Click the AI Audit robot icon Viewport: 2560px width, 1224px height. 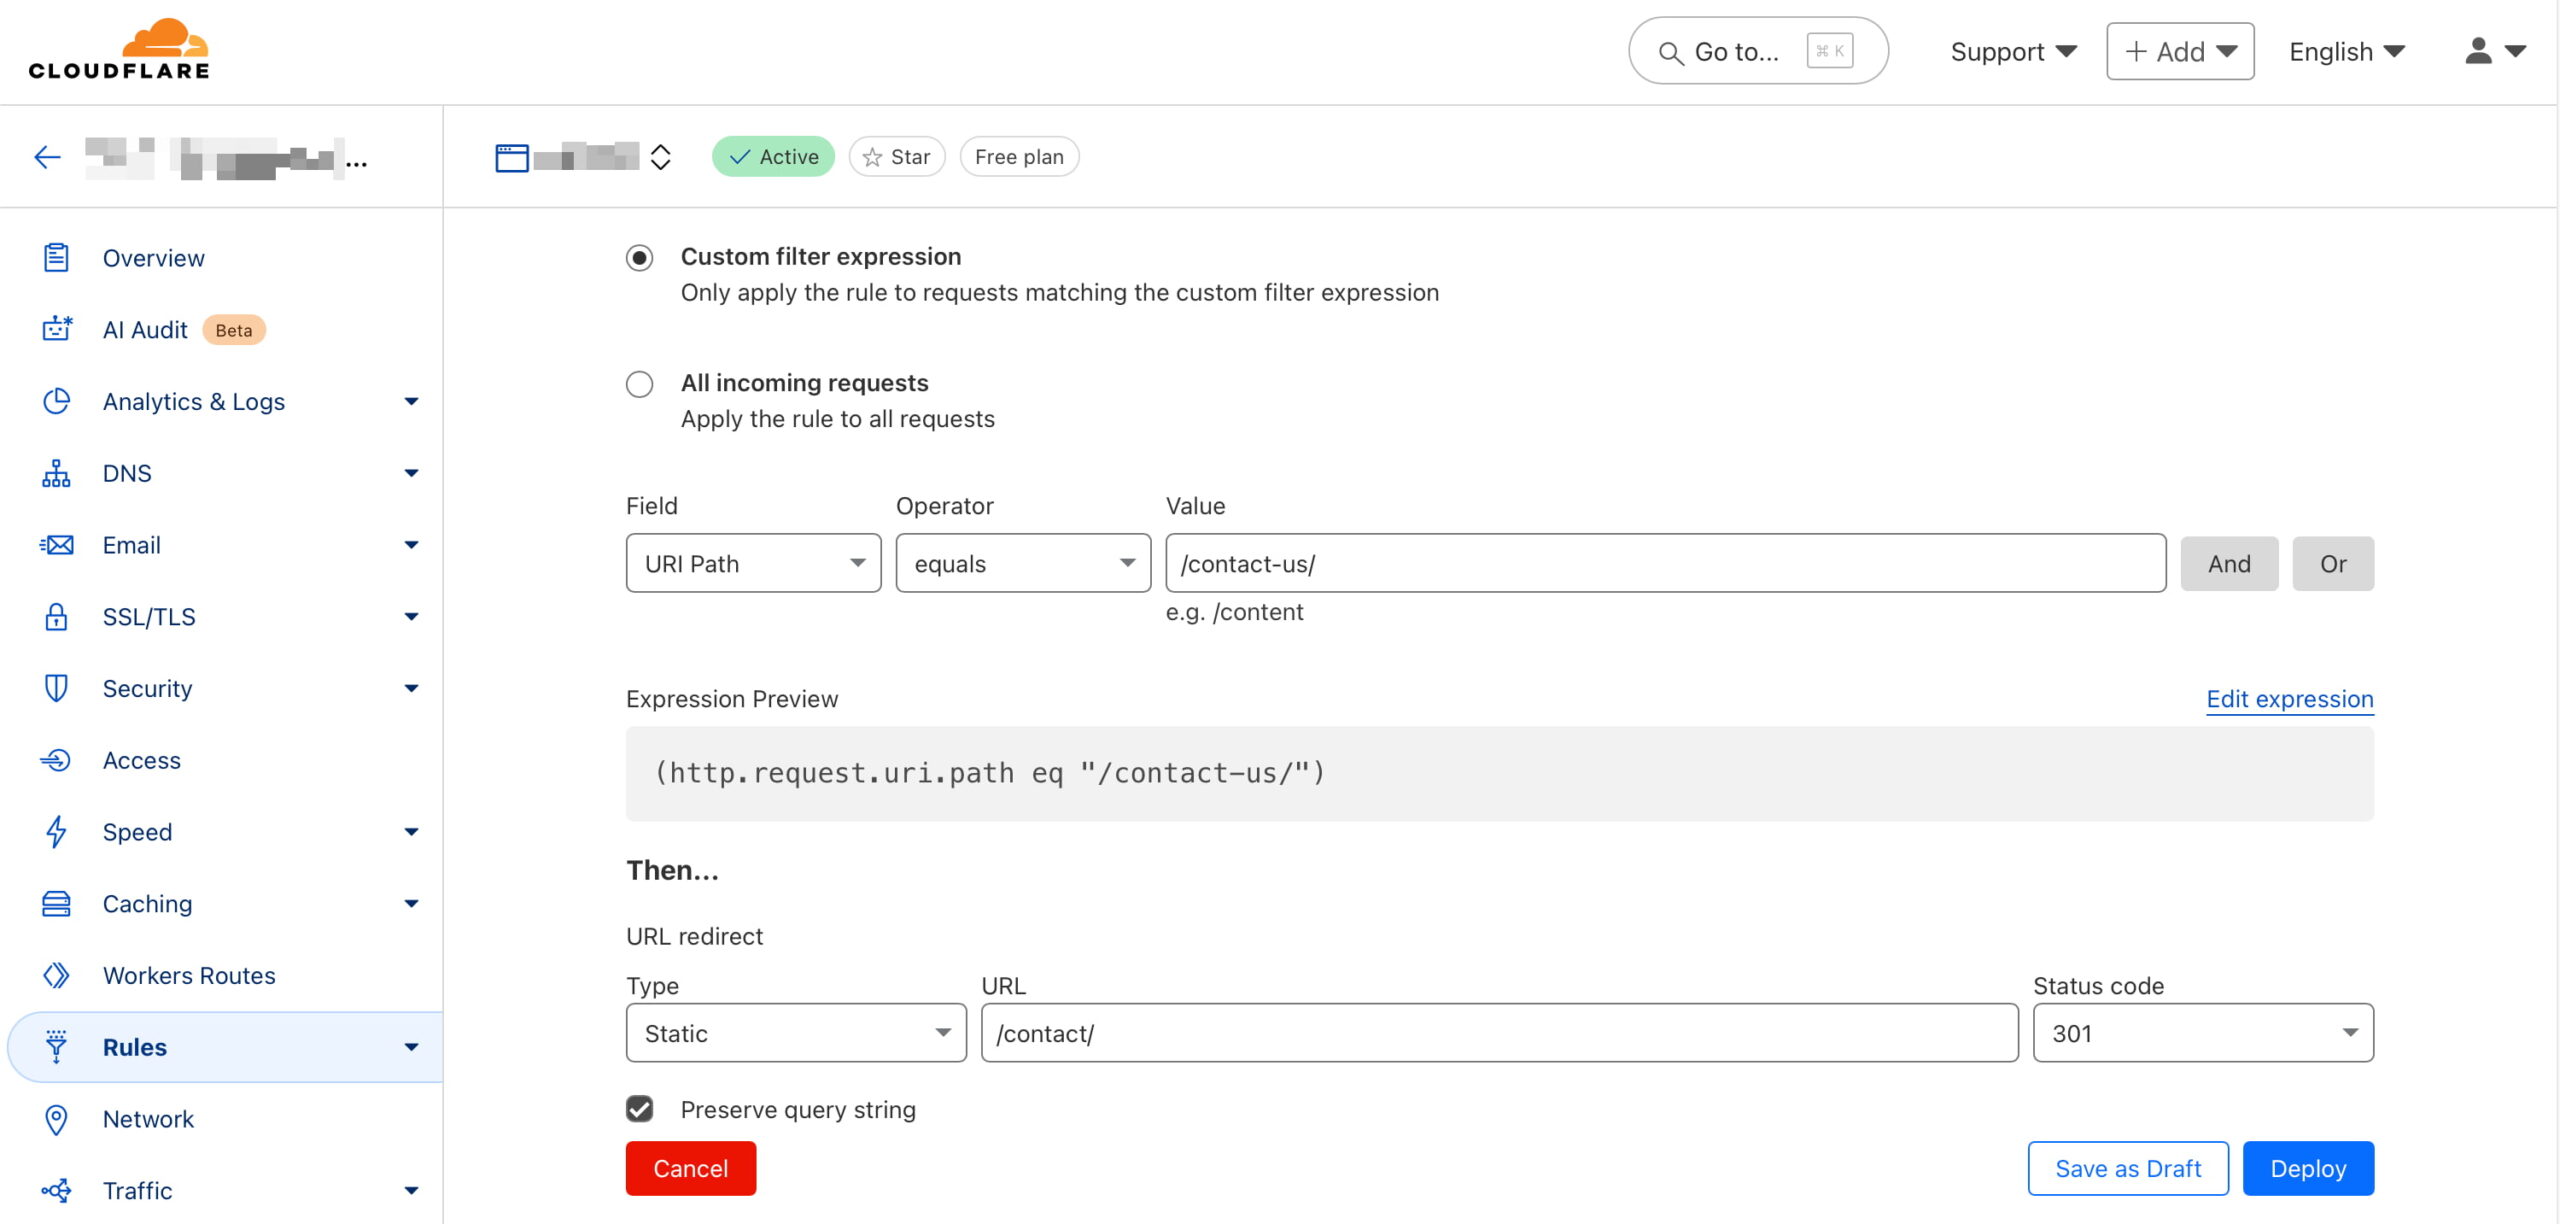56,329
